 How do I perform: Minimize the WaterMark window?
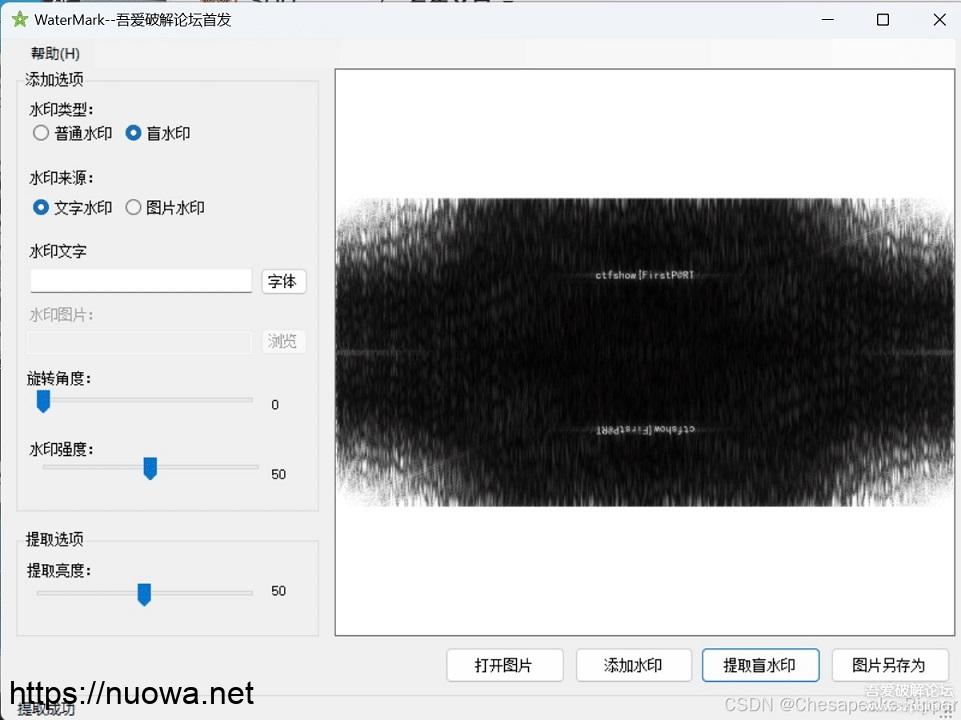(x=826, y=20)
